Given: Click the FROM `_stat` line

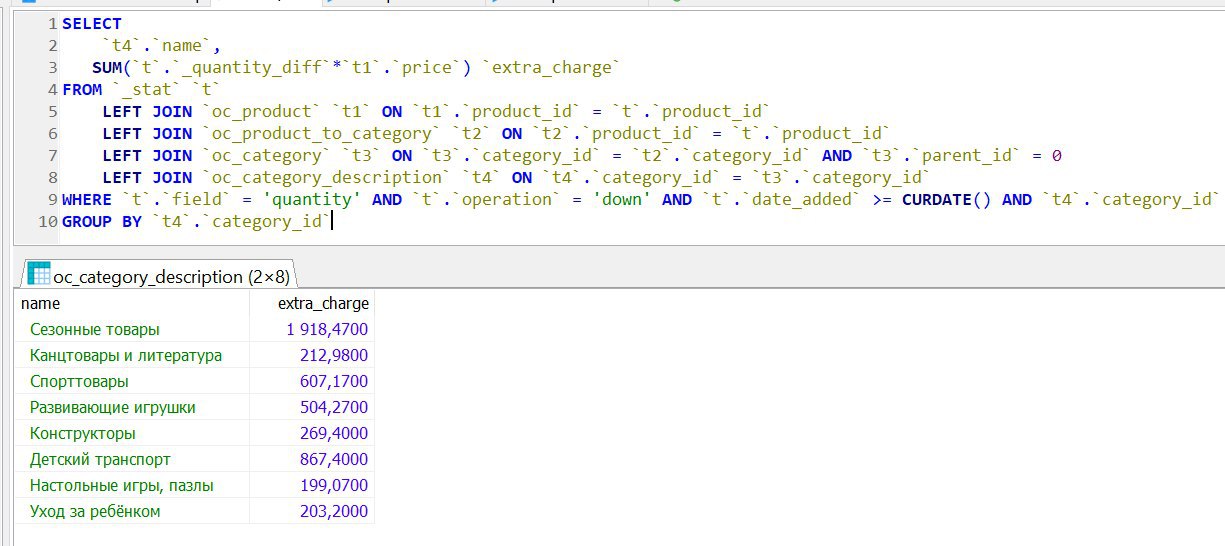Looking at the screenshot, I should (x=141, y=89).
